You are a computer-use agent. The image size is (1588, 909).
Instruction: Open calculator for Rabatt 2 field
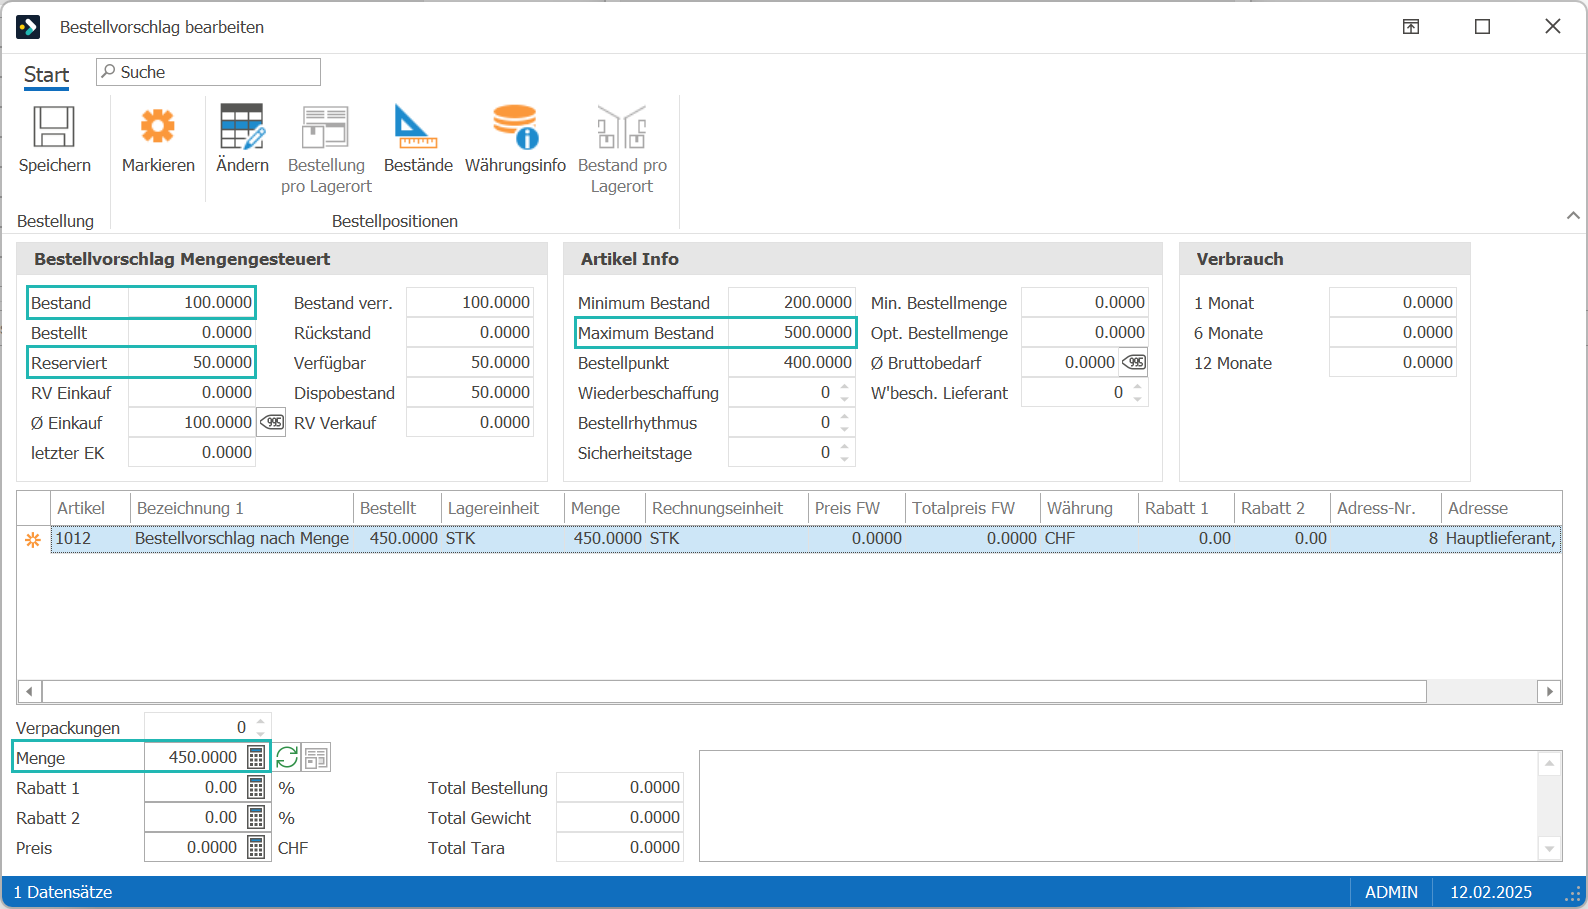click(256, 818)
